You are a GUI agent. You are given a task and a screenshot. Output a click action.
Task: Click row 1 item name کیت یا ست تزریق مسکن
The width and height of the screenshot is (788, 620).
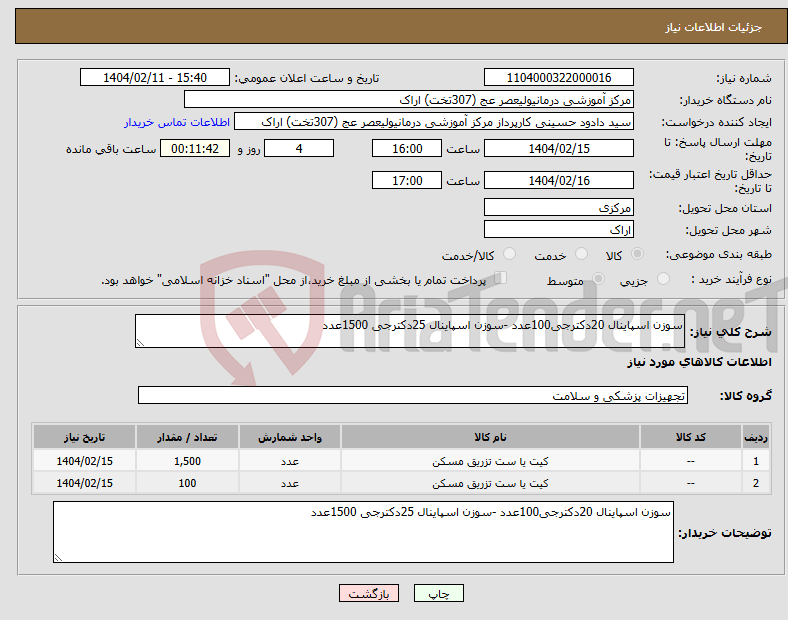click(x=490, y=461)
